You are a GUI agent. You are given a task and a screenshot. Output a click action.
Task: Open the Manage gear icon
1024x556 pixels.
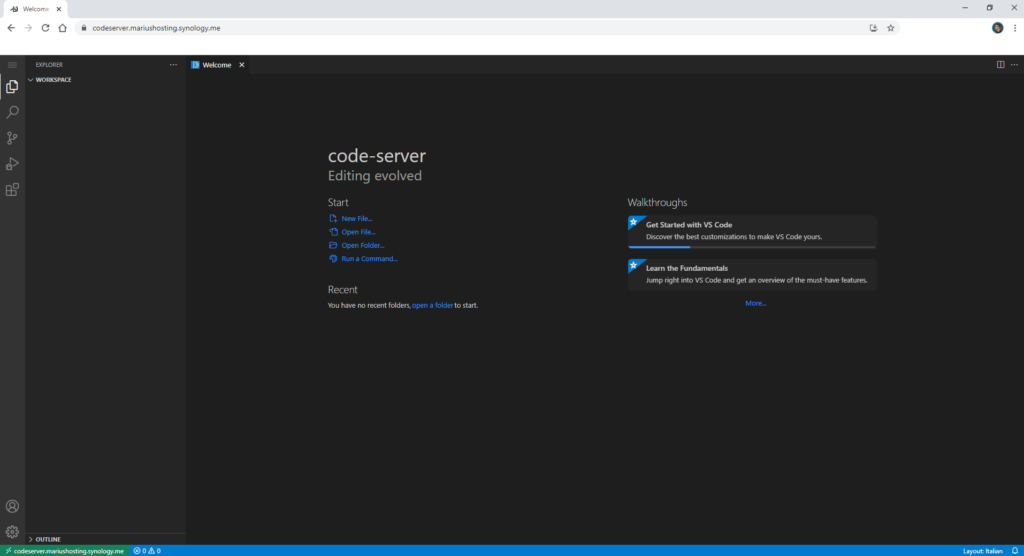pos(12,532)
